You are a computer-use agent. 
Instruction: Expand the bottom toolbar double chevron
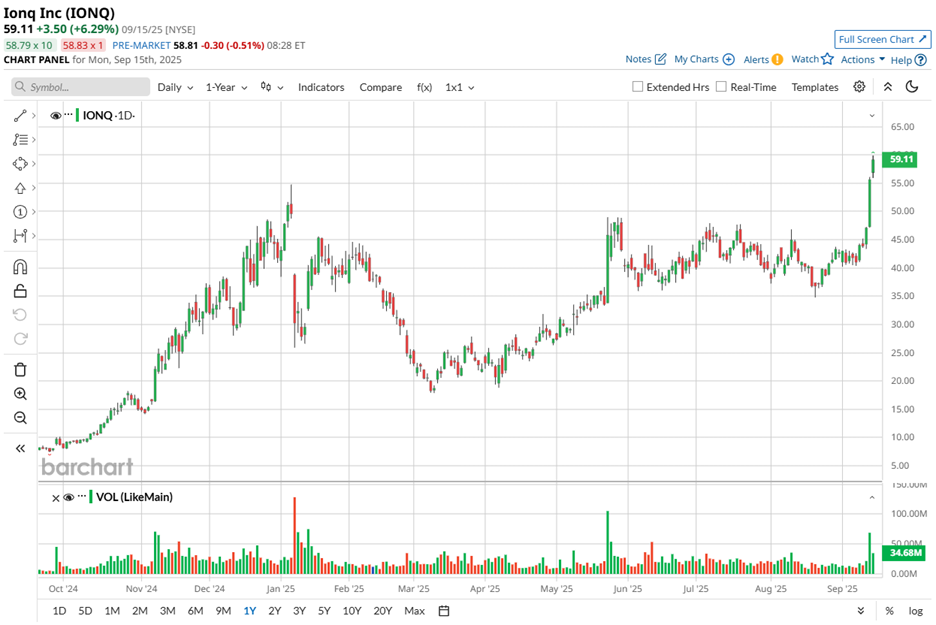(x=861, y=611)
